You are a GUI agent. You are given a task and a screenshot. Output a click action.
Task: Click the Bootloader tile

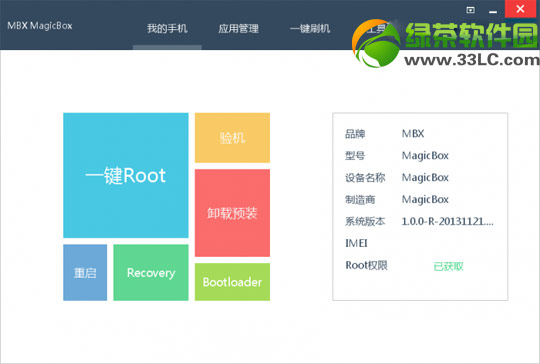232,282
